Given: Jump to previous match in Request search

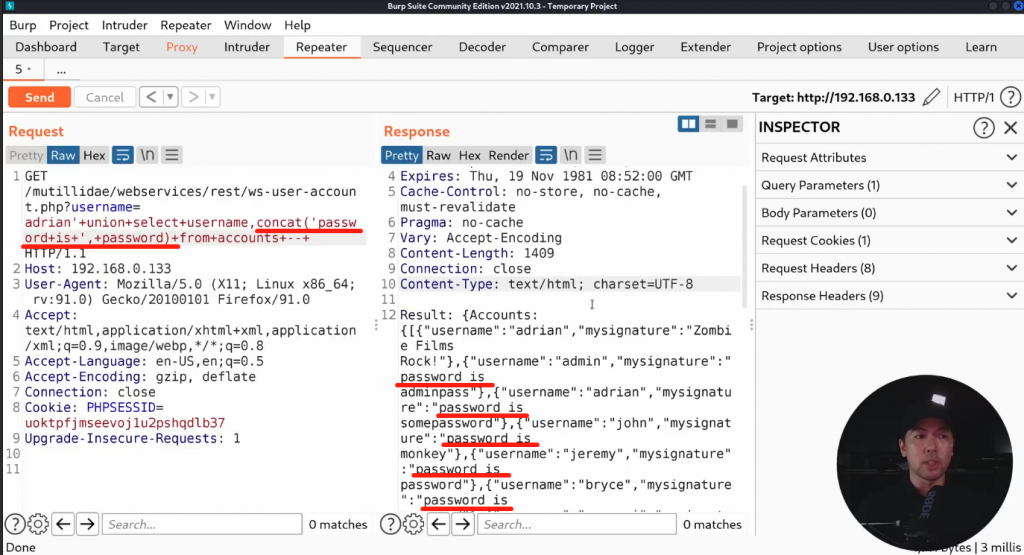Looking at the screenshot, I should (x=63, y=524).
